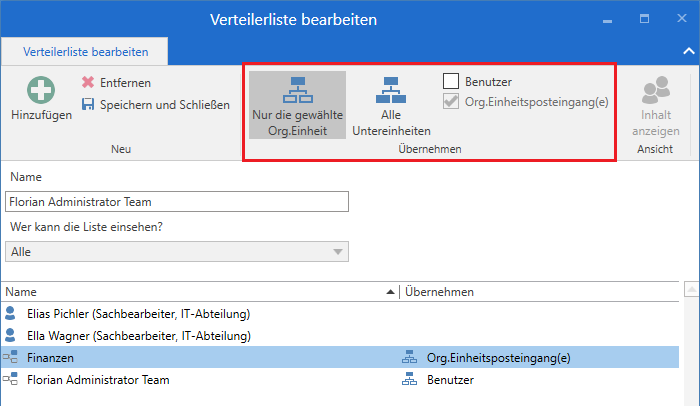Click user icon beside Elias Pichler
The image size is (700, 406).
pyautogui.click(x=11, y=313)
